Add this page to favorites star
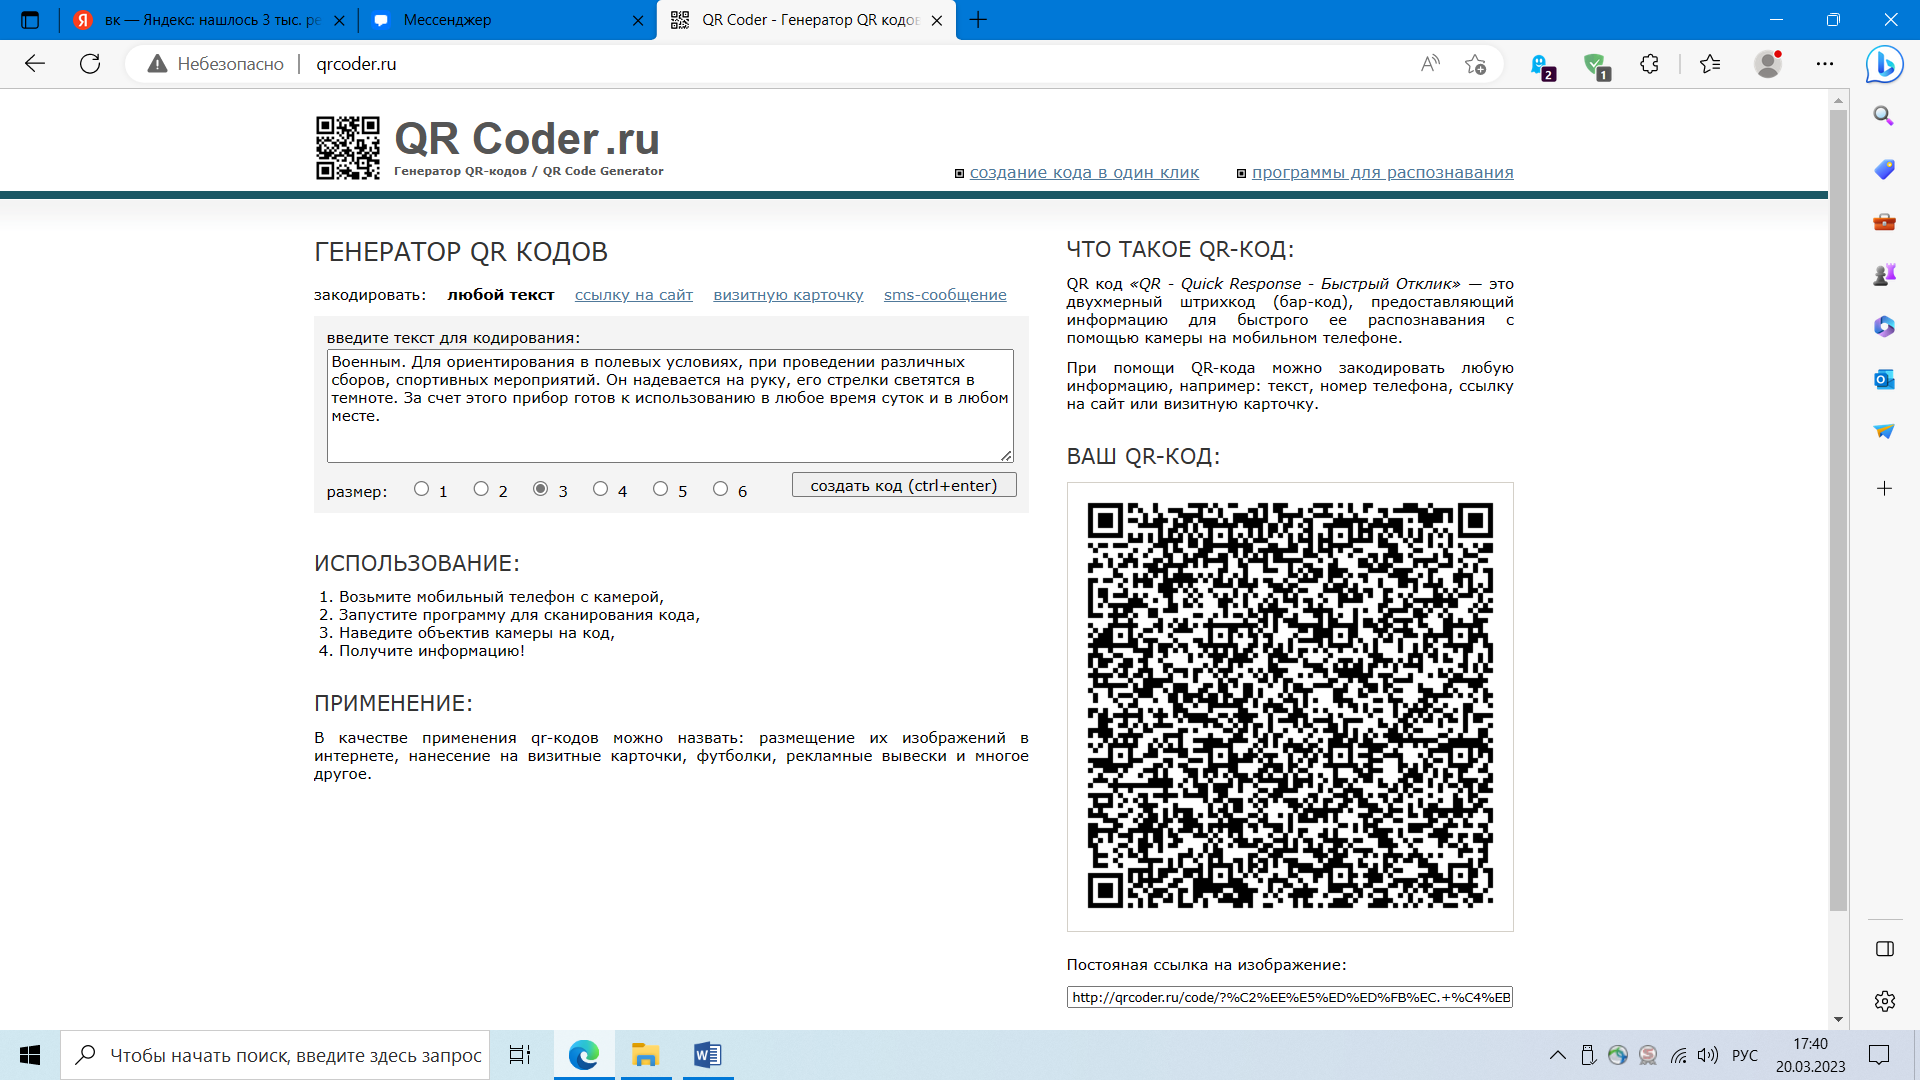 click(x=1475, y=64)
